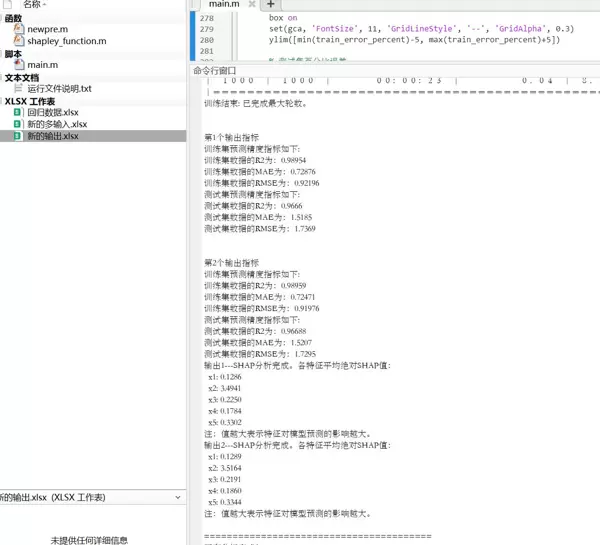The width and height of the screenshot is (600, 545).
Task: Collapse the 函数 file group
Action: point(14,18)
